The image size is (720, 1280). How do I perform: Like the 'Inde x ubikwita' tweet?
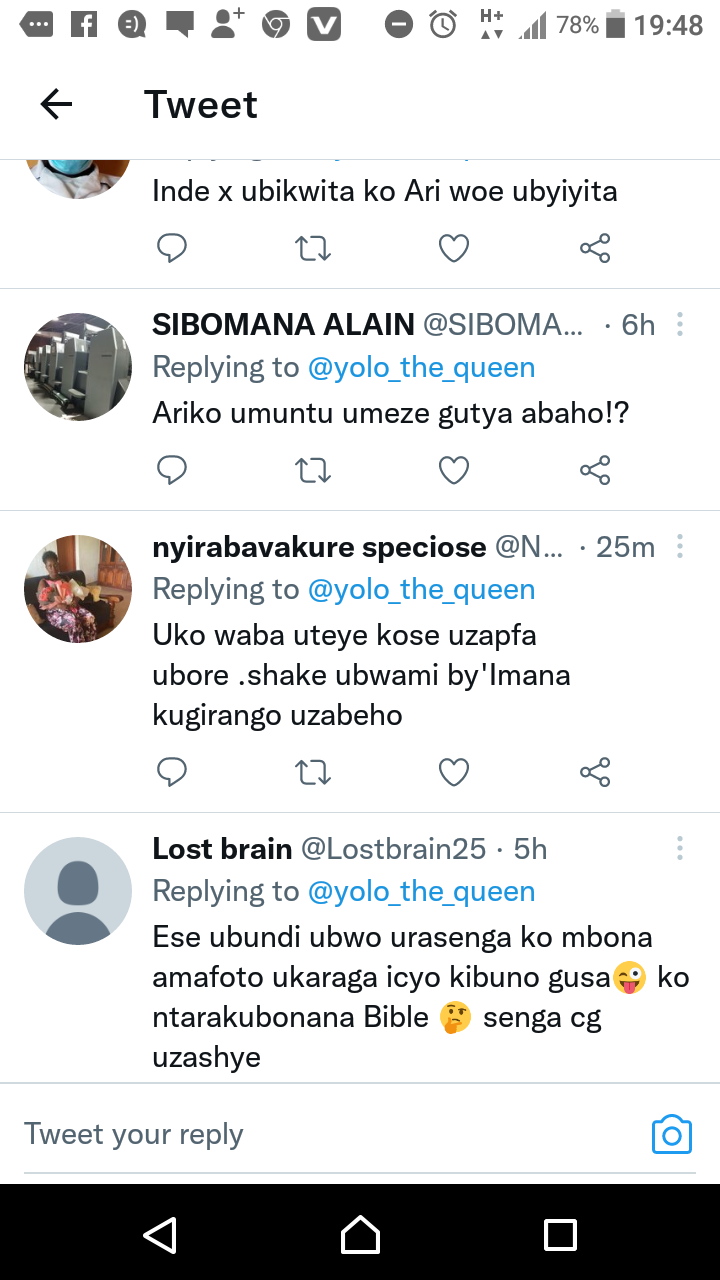454,247
